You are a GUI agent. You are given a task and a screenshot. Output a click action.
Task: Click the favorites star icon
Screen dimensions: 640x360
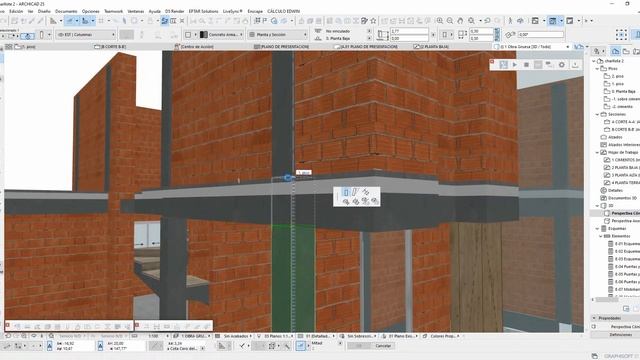373,21
